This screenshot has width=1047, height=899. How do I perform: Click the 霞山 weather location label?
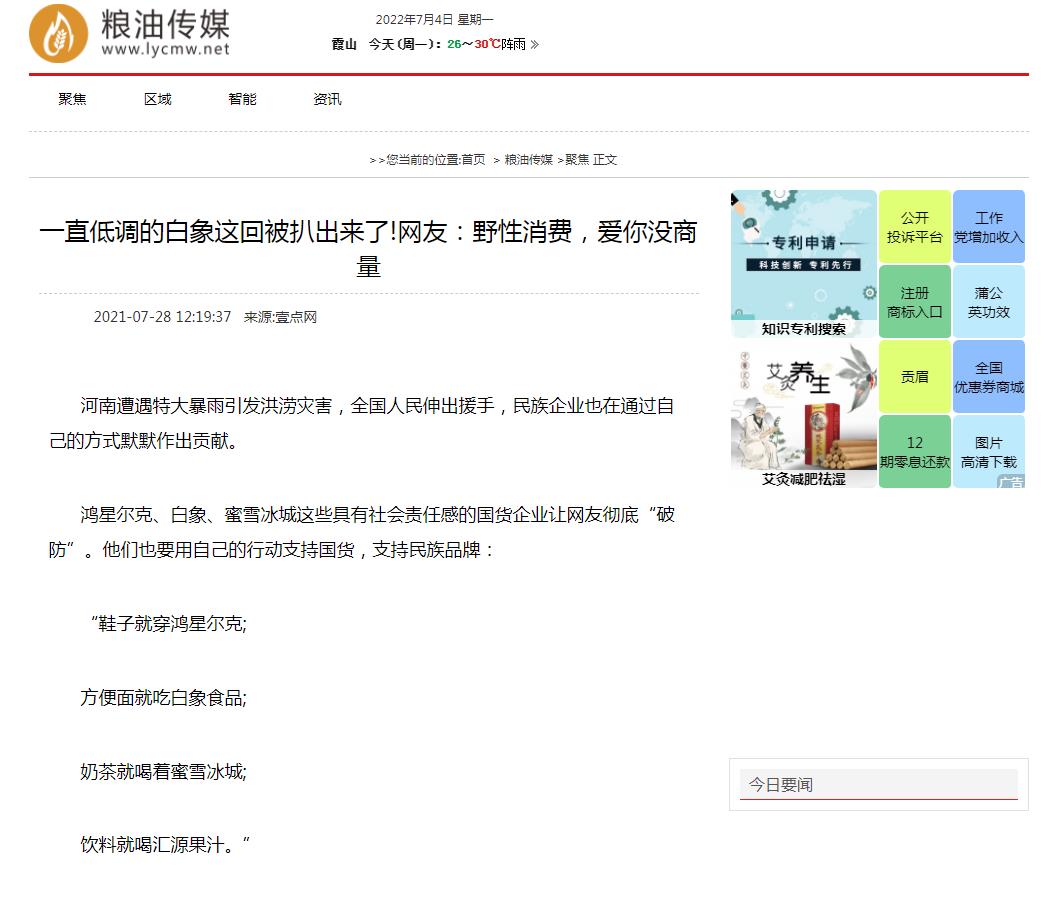click(344, 45)
